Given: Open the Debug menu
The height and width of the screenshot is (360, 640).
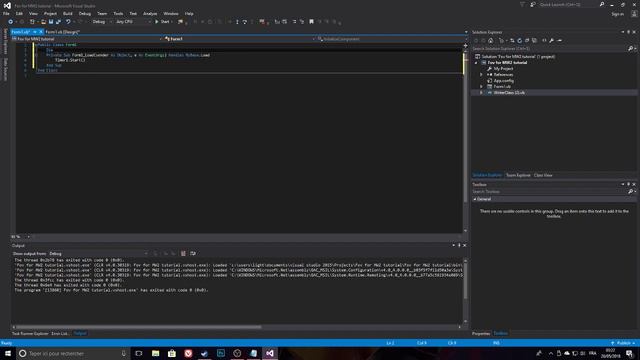Looking at the screenshot, I should (85, 13).
